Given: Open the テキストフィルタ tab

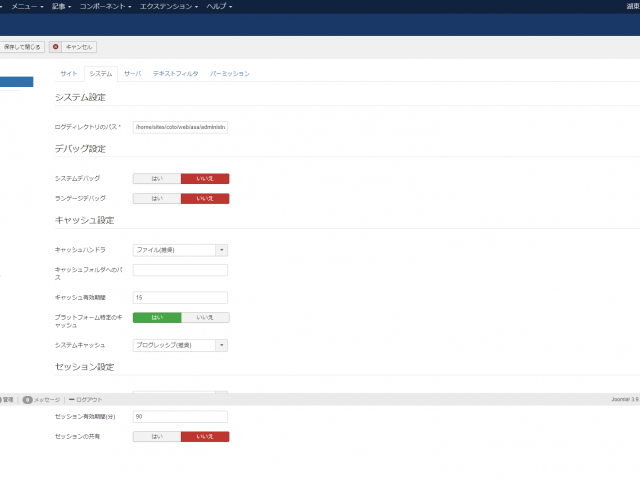Looking at the screenshot, I should 176,74.
